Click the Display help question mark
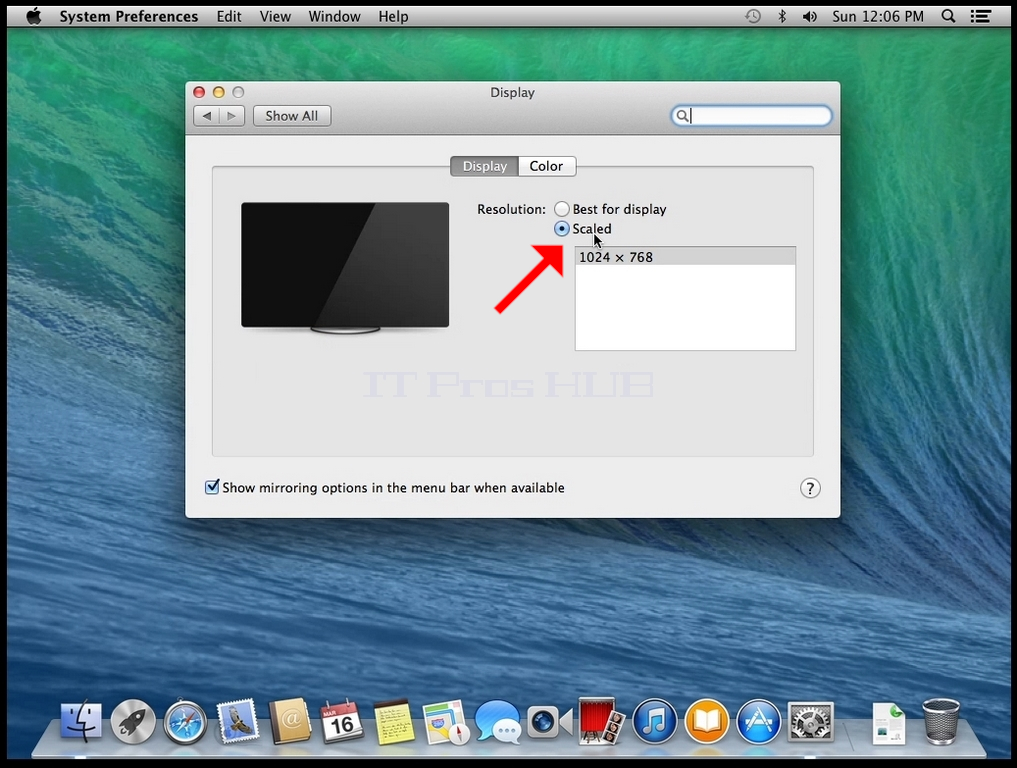1017x768 pixels. 810,488
